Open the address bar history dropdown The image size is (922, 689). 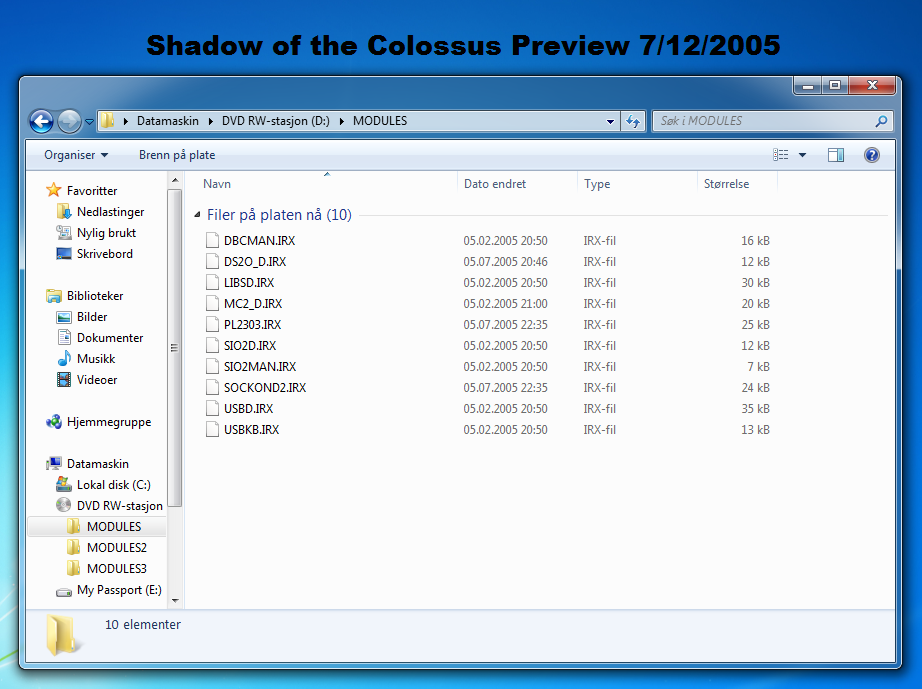(x=610, y=121)
